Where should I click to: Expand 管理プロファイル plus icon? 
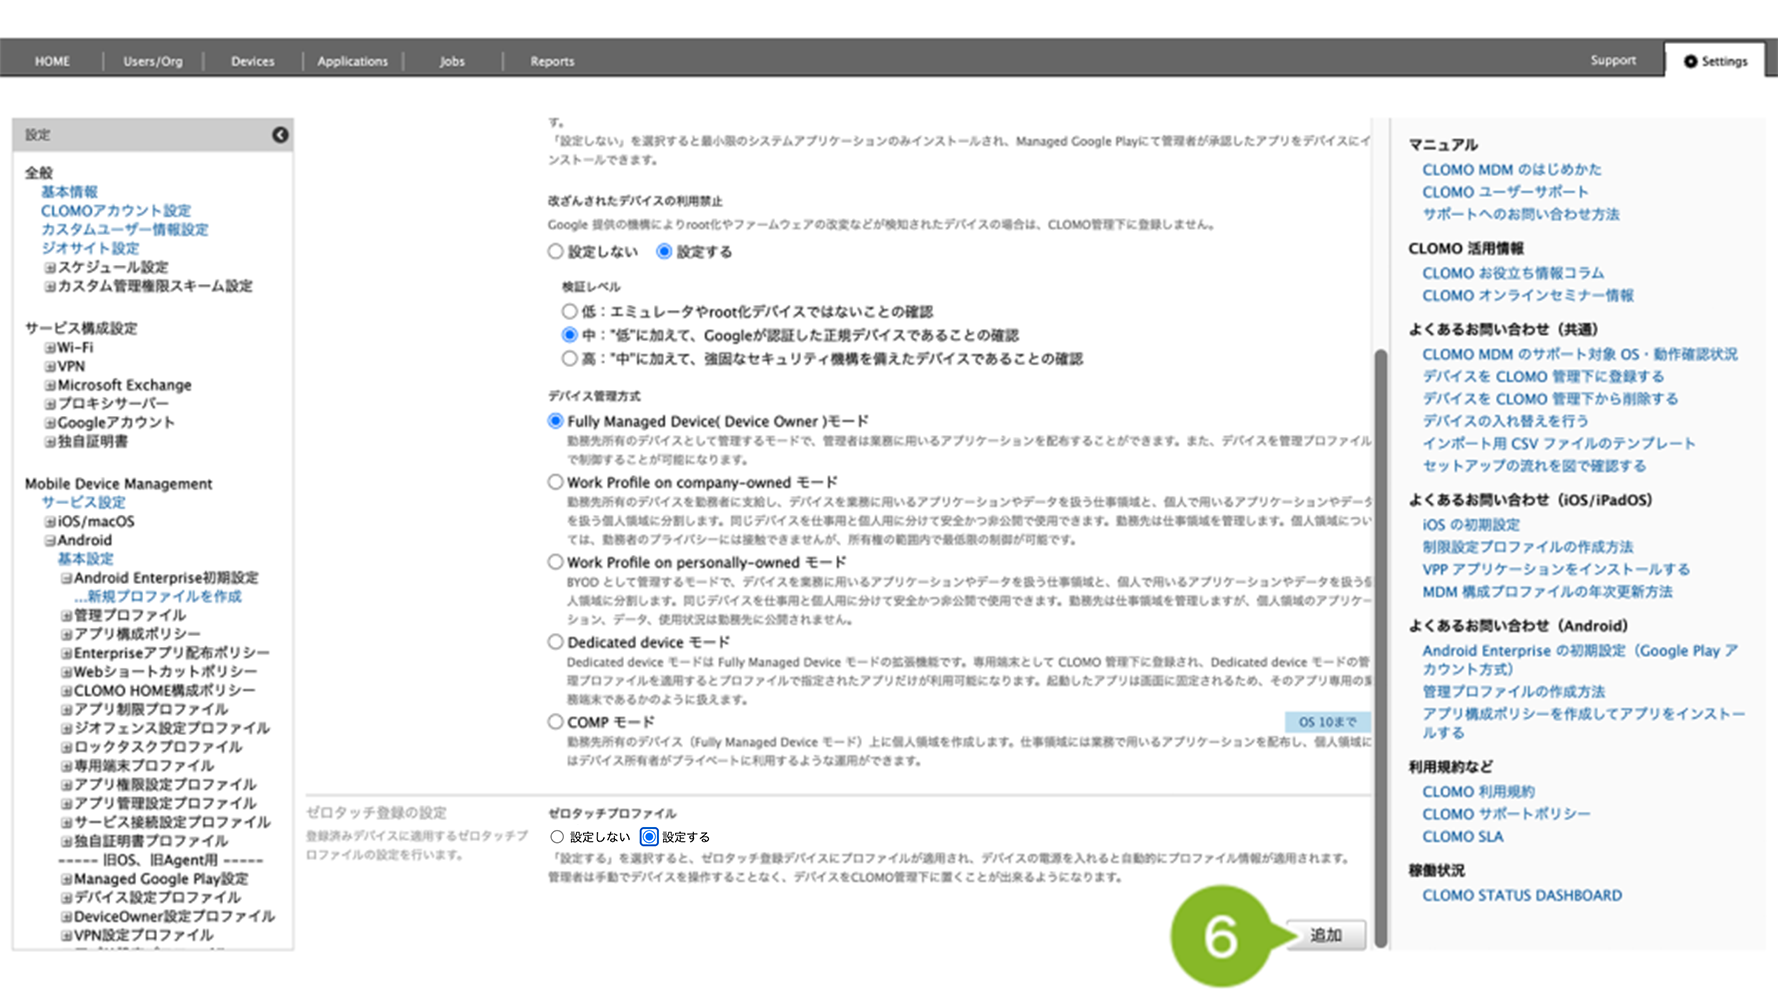coord(66,616)
